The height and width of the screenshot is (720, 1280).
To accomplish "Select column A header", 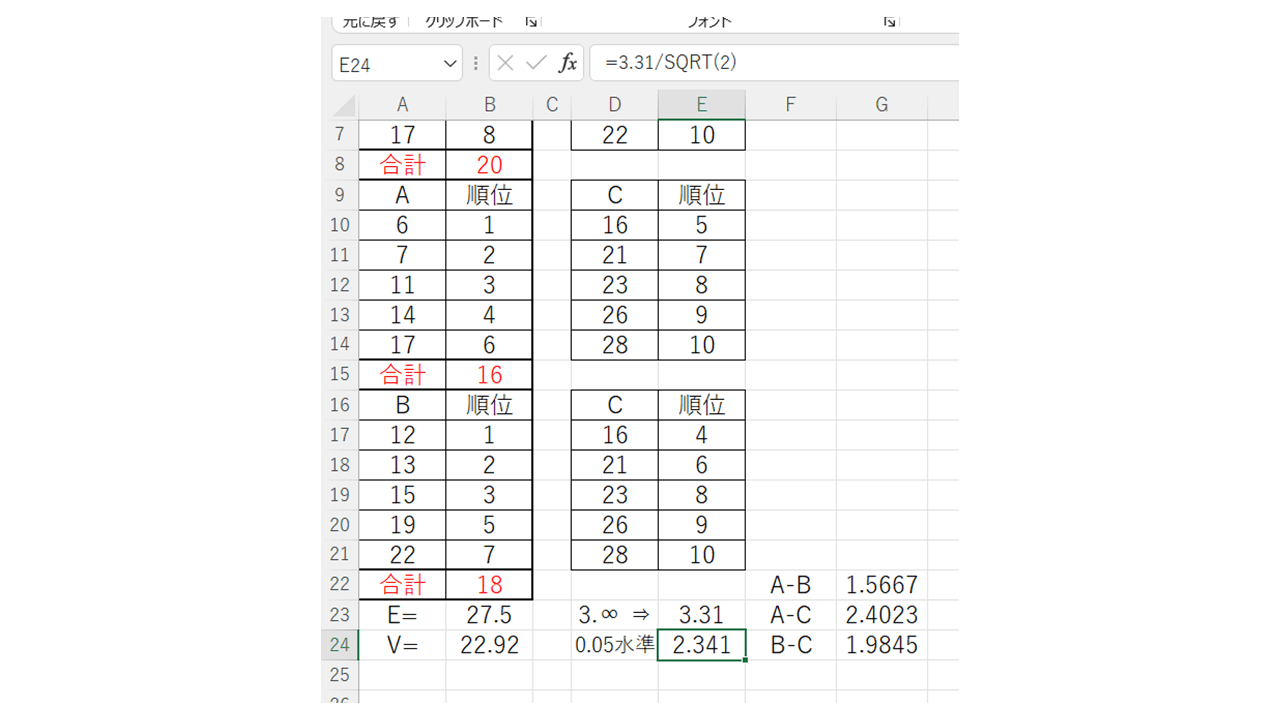I will (x=402, y=105).
